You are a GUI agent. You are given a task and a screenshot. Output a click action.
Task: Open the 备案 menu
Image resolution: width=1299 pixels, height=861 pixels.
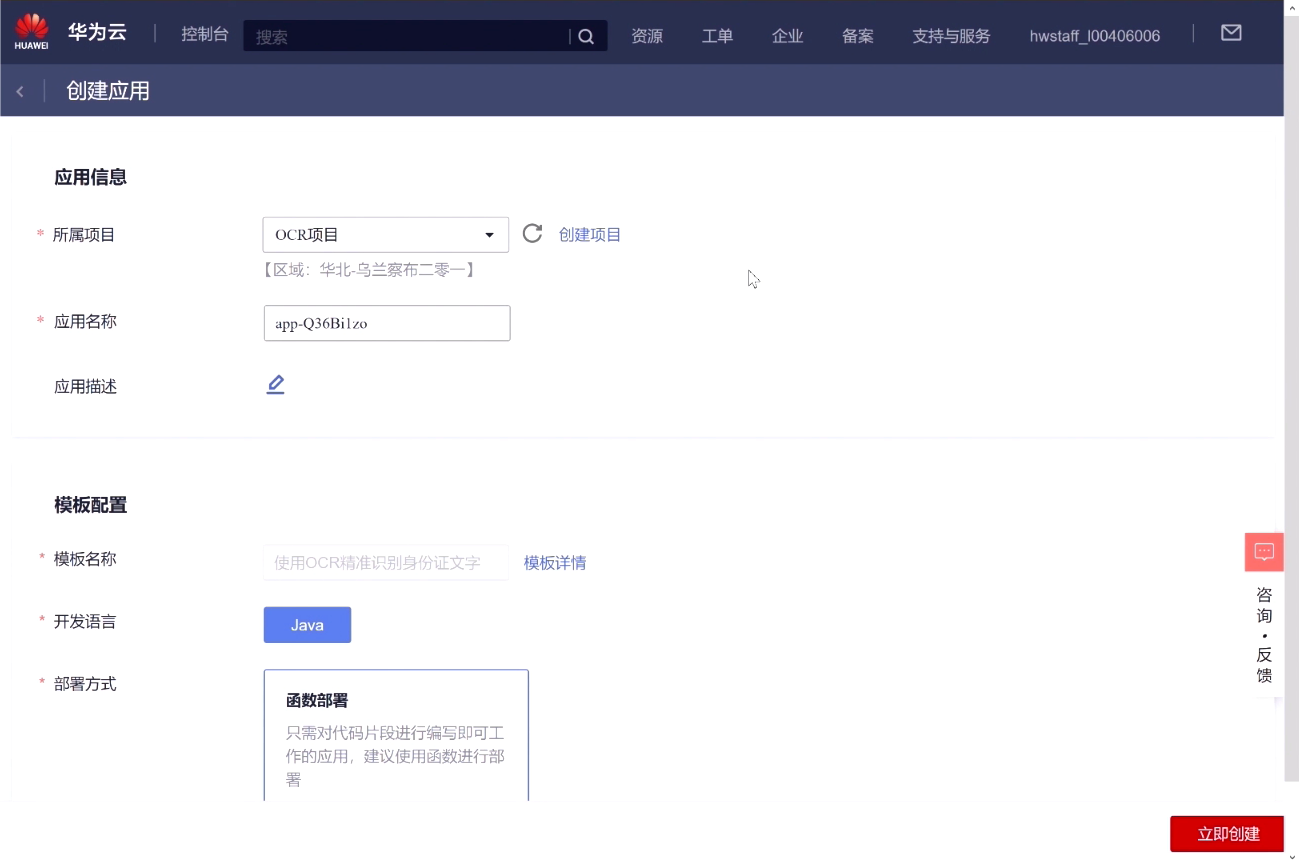click(x=858, y=36)
